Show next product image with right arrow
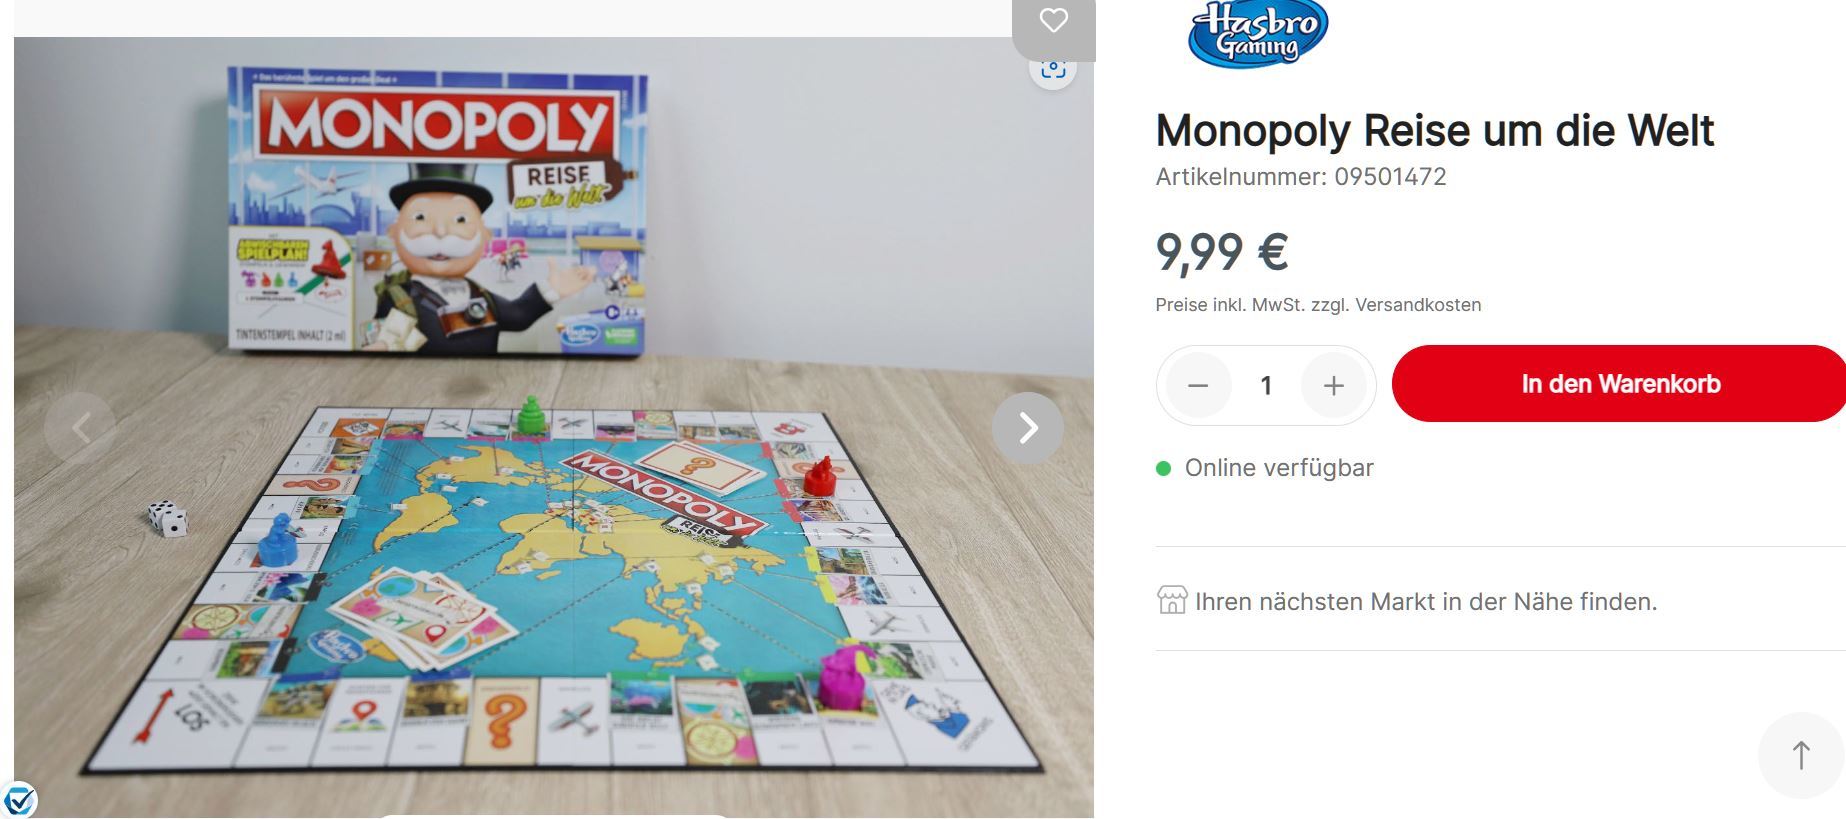The width and height of the screenshot is (1846, 819). [1028, 428]
